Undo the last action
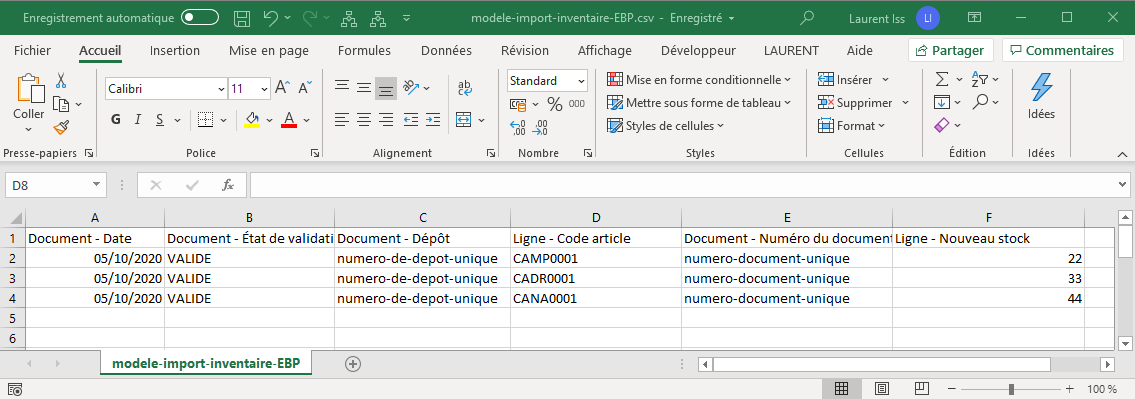1135x399 pixels. point(271,17)
